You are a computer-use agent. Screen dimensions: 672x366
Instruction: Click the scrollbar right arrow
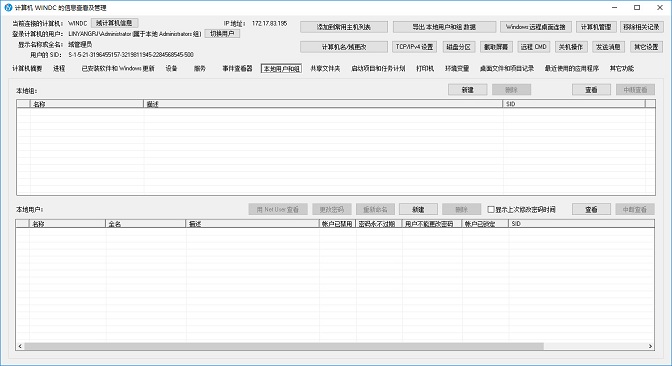click(x=650, y=346)
